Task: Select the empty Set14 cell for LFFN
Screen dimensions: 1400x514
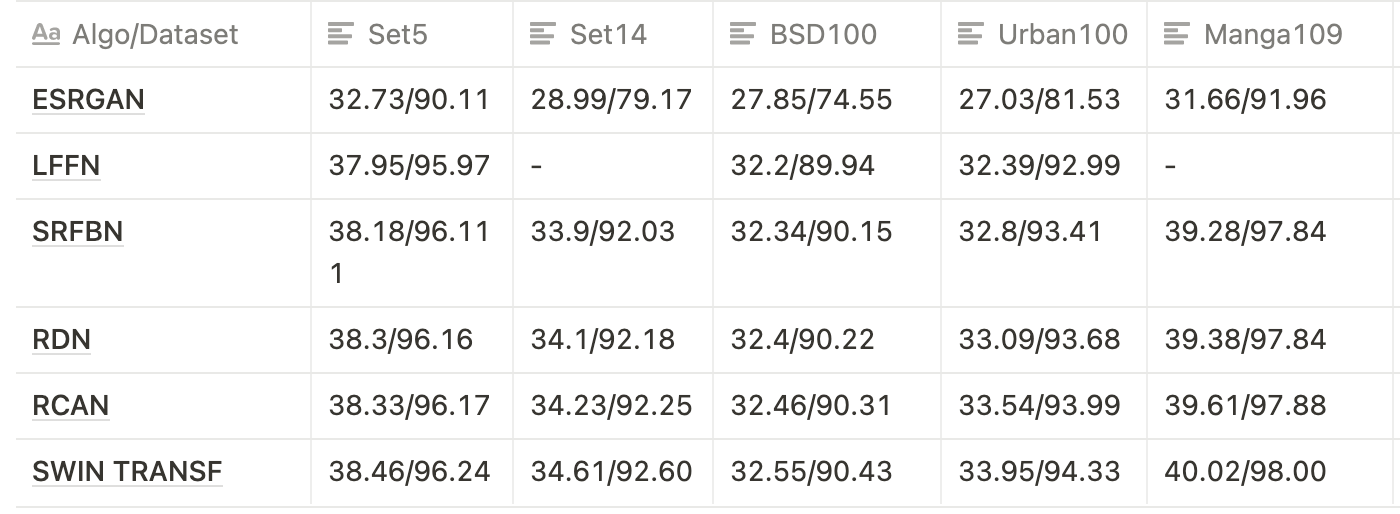Action: (x=613, y=166)
